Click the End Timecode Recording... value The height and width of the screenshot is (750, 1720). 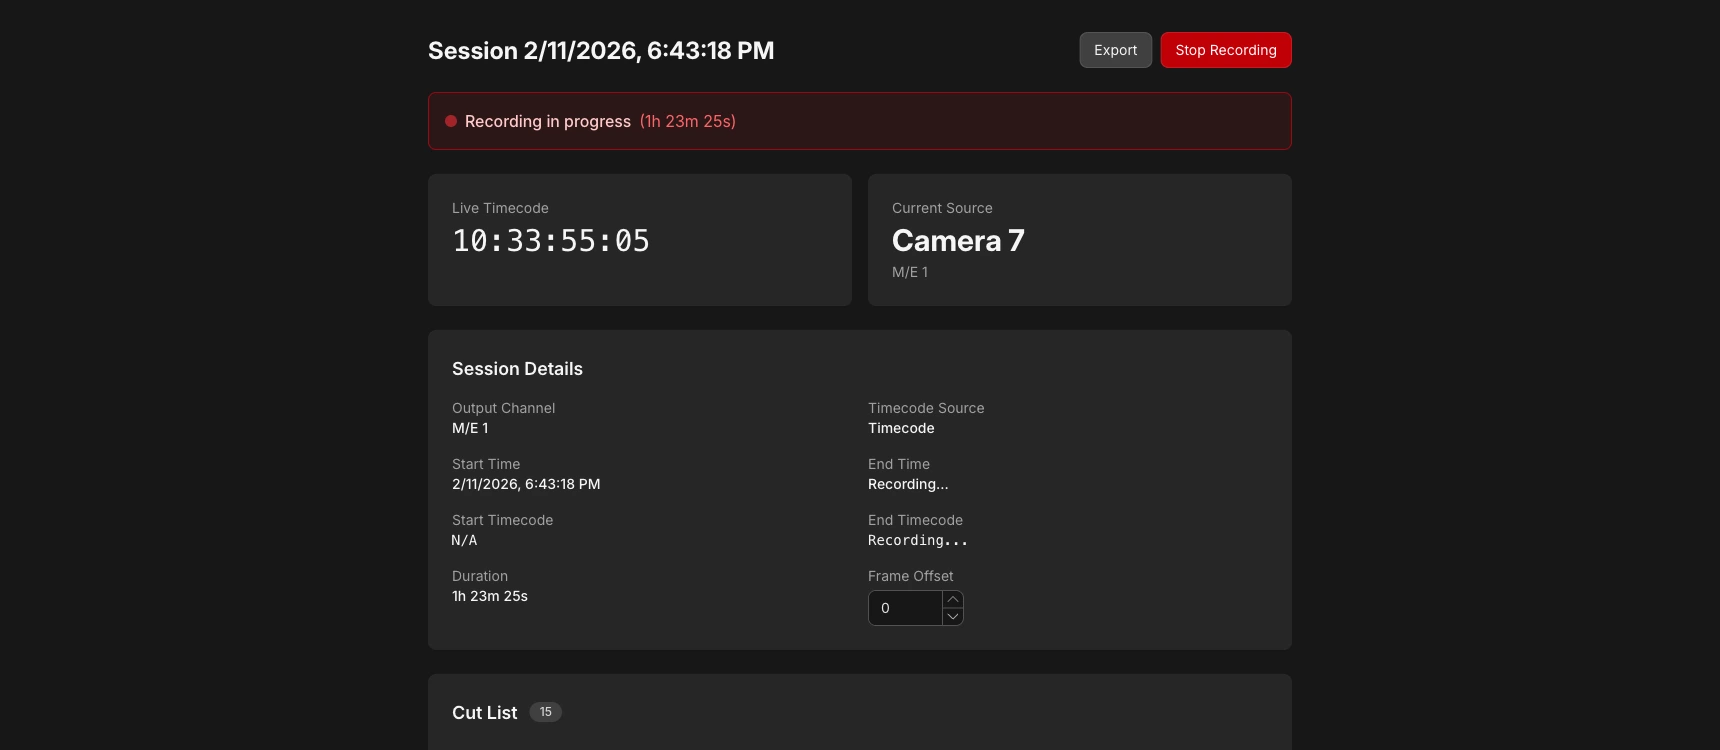click(917, 540)
